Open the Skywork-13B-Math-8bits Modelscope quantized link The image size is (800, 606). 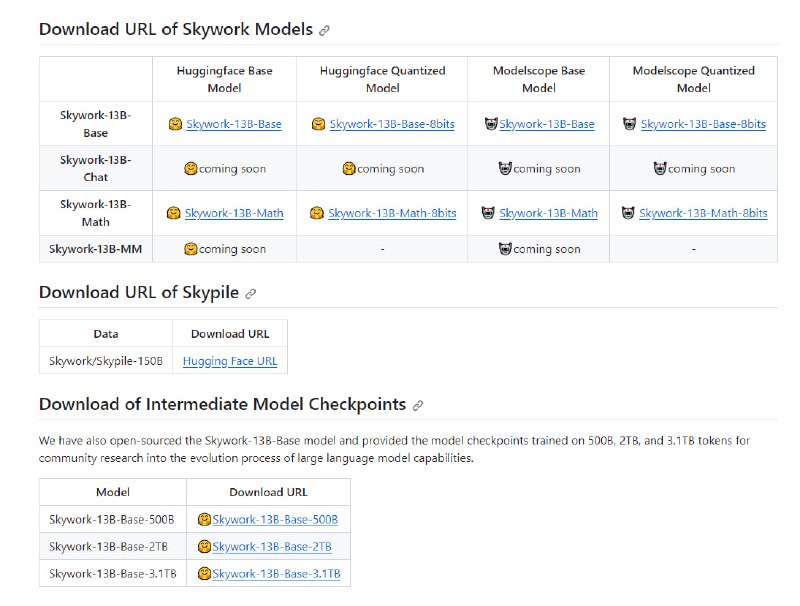click(704, 213)
